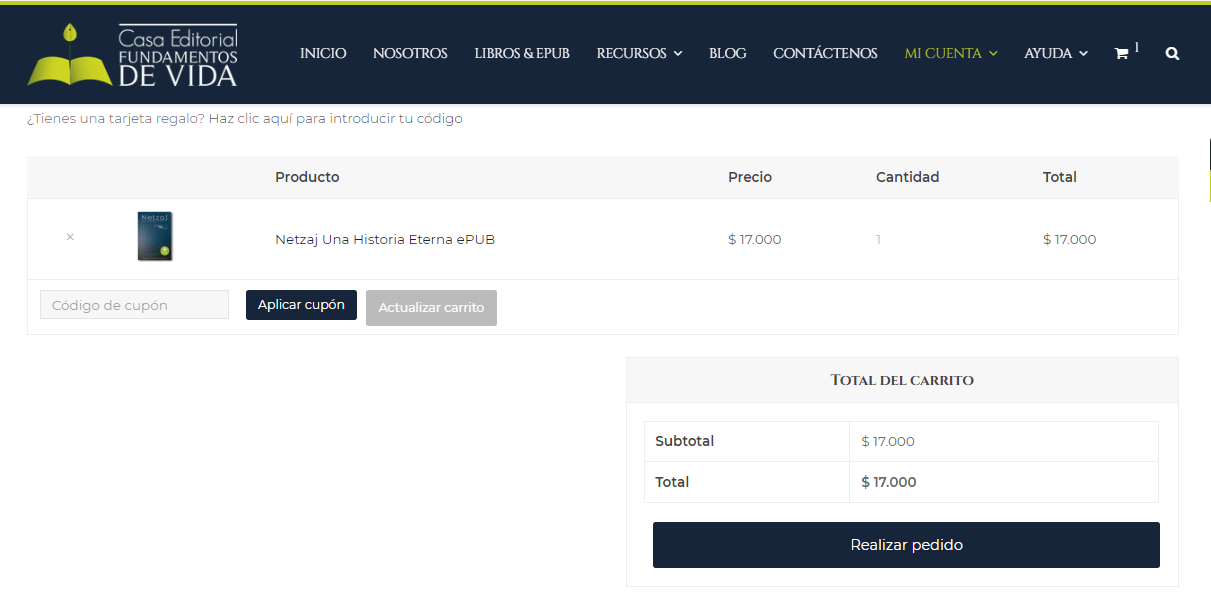Open the Blog menu item
Image resolution: width=1211 pixels, height=595 pixels.
(727, 54)
